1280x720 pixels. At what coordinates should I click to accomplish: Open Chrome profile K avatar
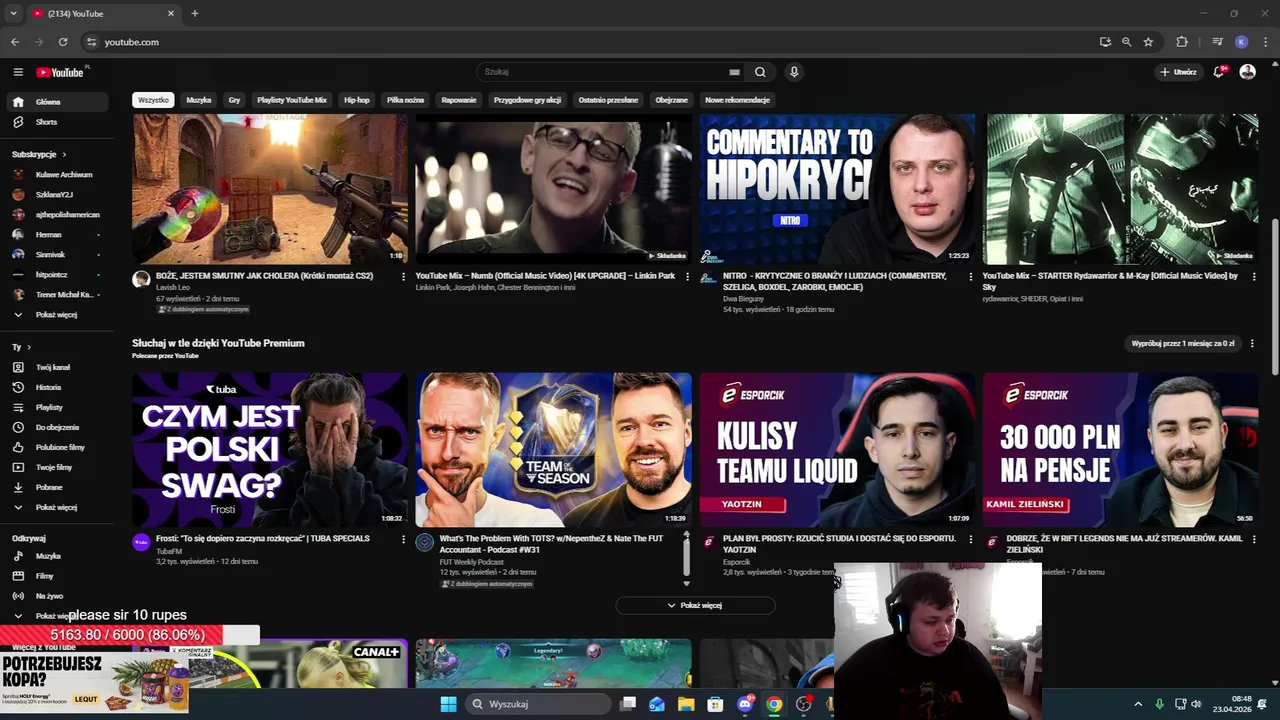[1241, 42]
